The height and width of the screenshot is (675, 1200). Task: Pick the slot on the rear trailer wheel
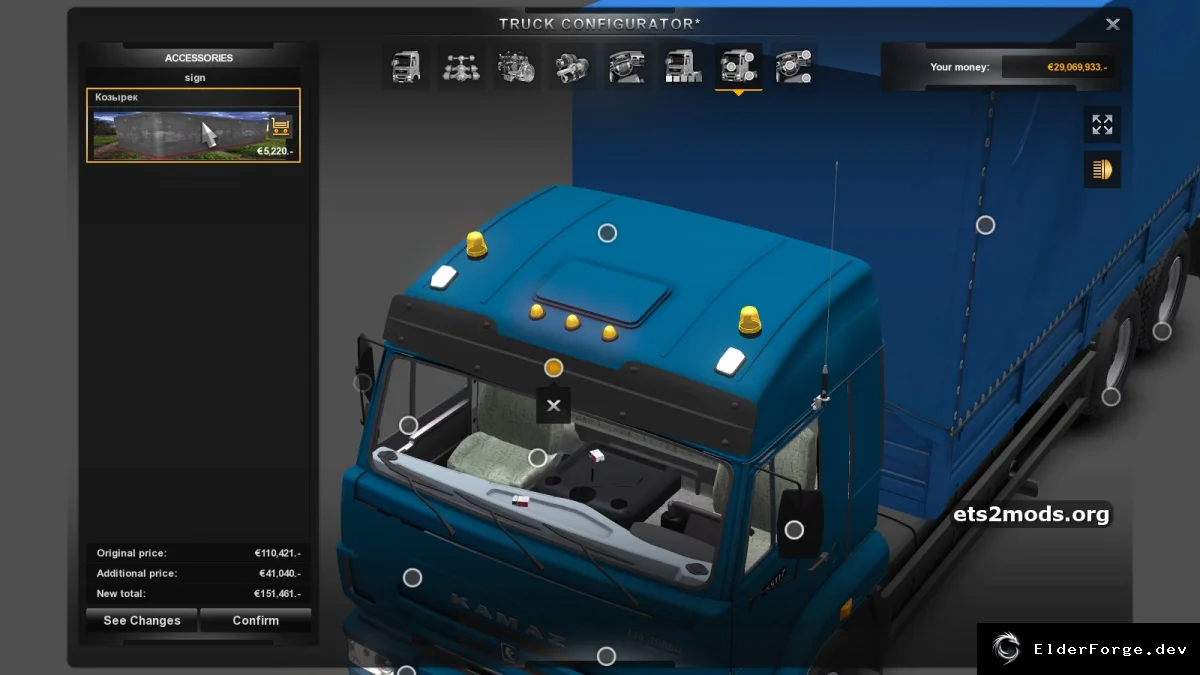(x=1162, y=331)
